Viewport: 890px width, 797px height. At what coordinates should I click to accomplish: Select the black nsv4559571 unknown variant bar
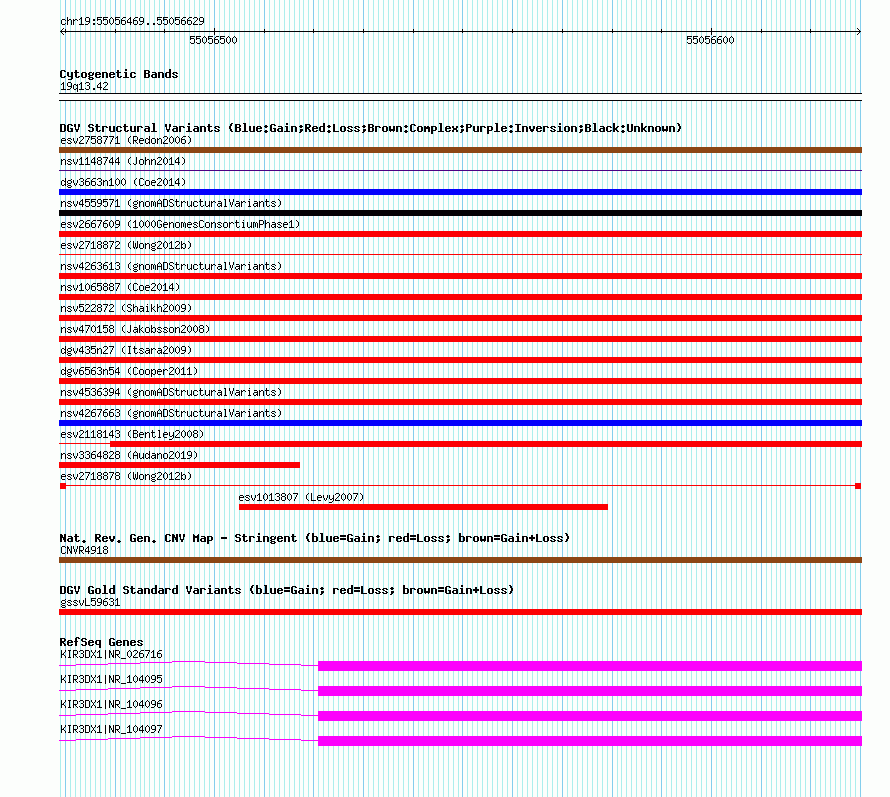click(460, 213)
